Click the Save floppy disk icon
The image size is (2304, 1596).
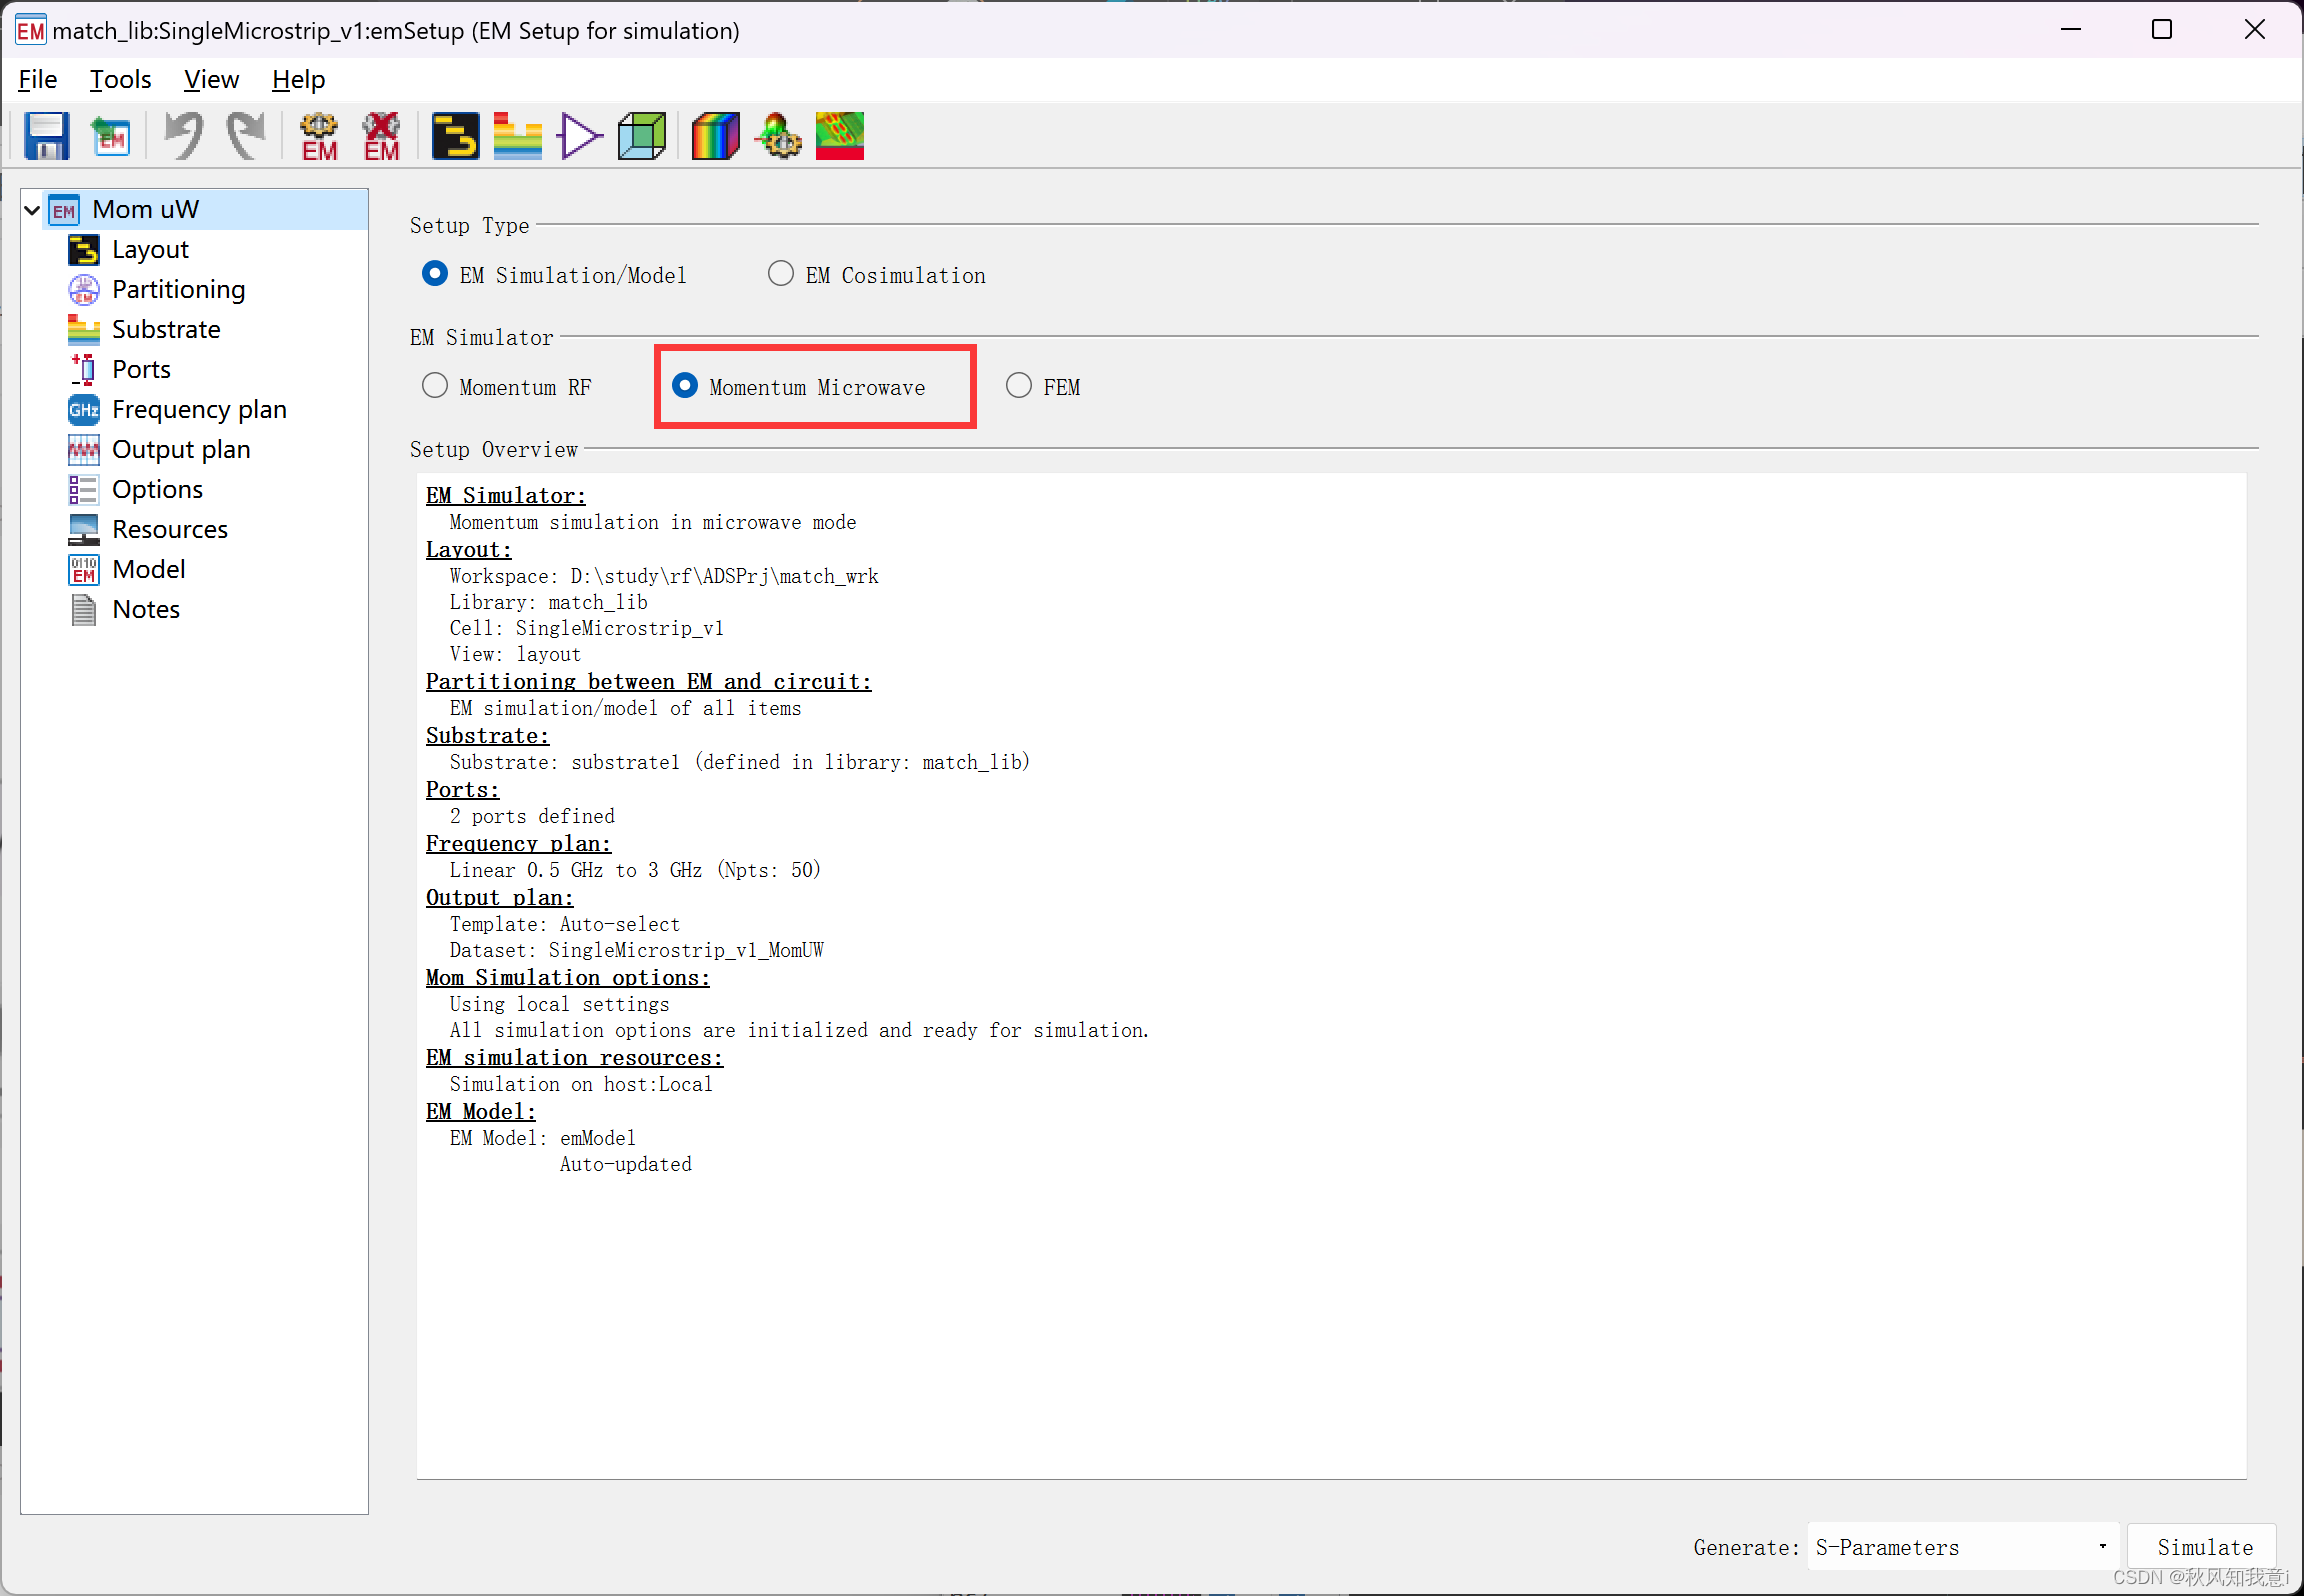[x=46, y=136]
